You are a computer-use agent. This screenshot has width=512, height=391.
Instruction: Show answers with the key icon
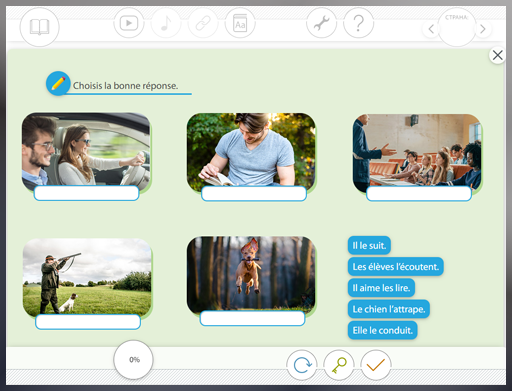point(339,365)
